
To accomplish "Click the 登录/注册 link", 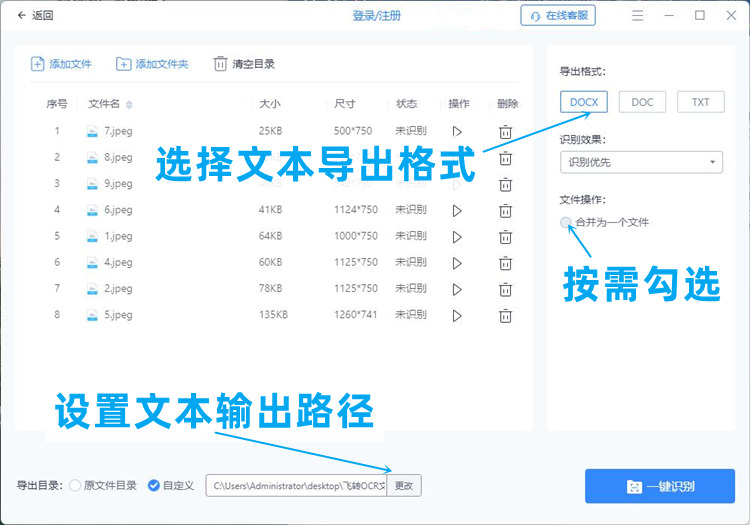I will tap(376, 16).
